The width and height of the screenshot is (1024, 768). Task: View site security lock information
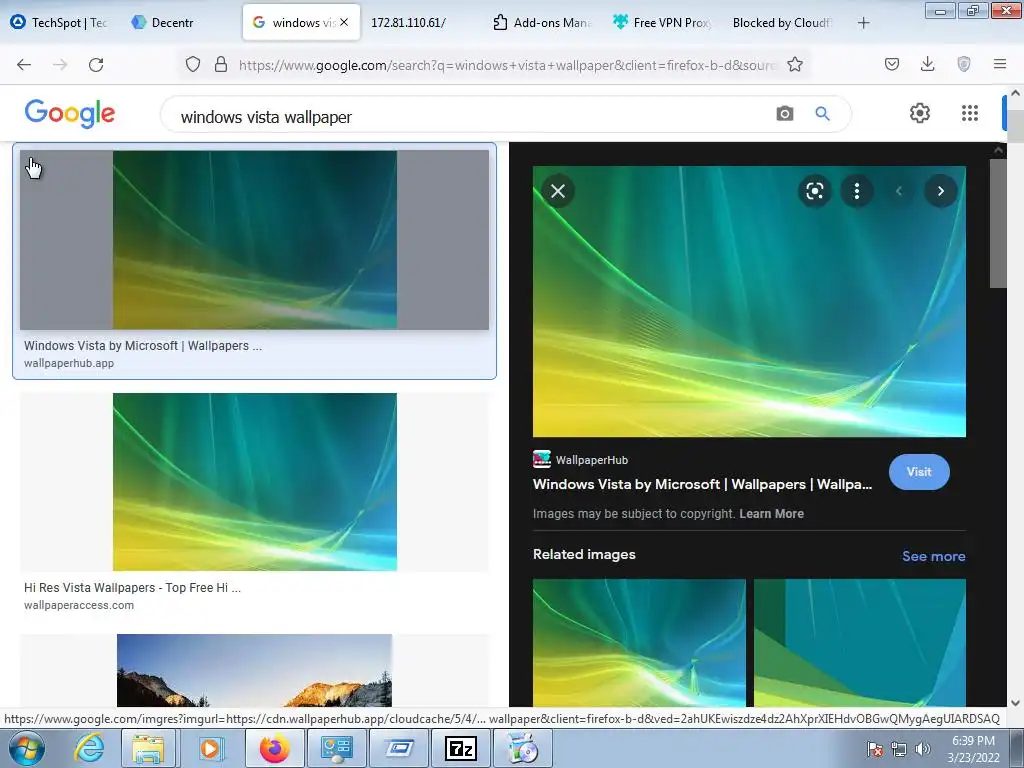point(221,64)
